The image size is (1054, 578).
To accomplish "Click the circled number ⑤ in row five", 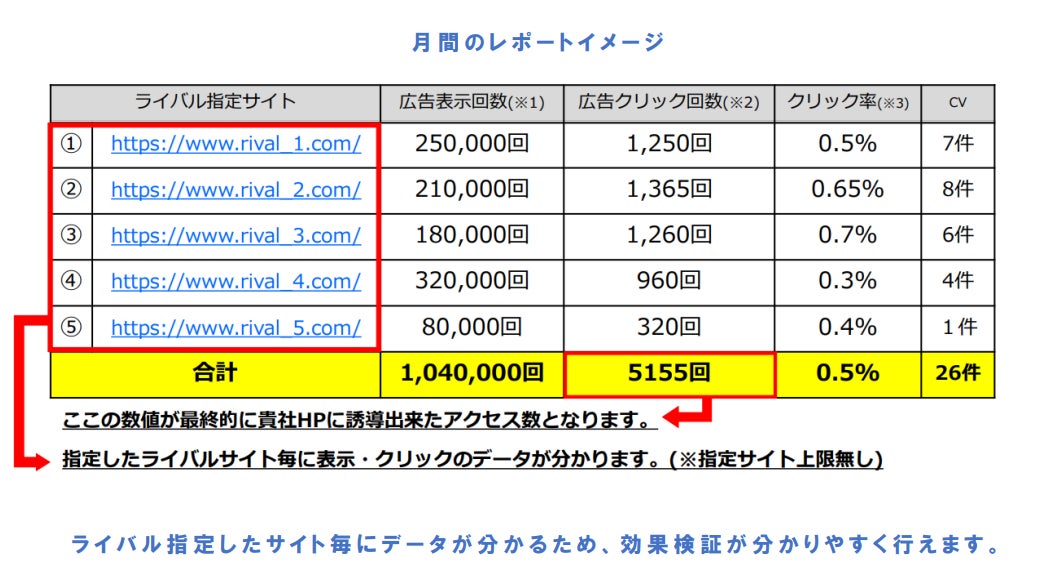I will pos(71,328).
